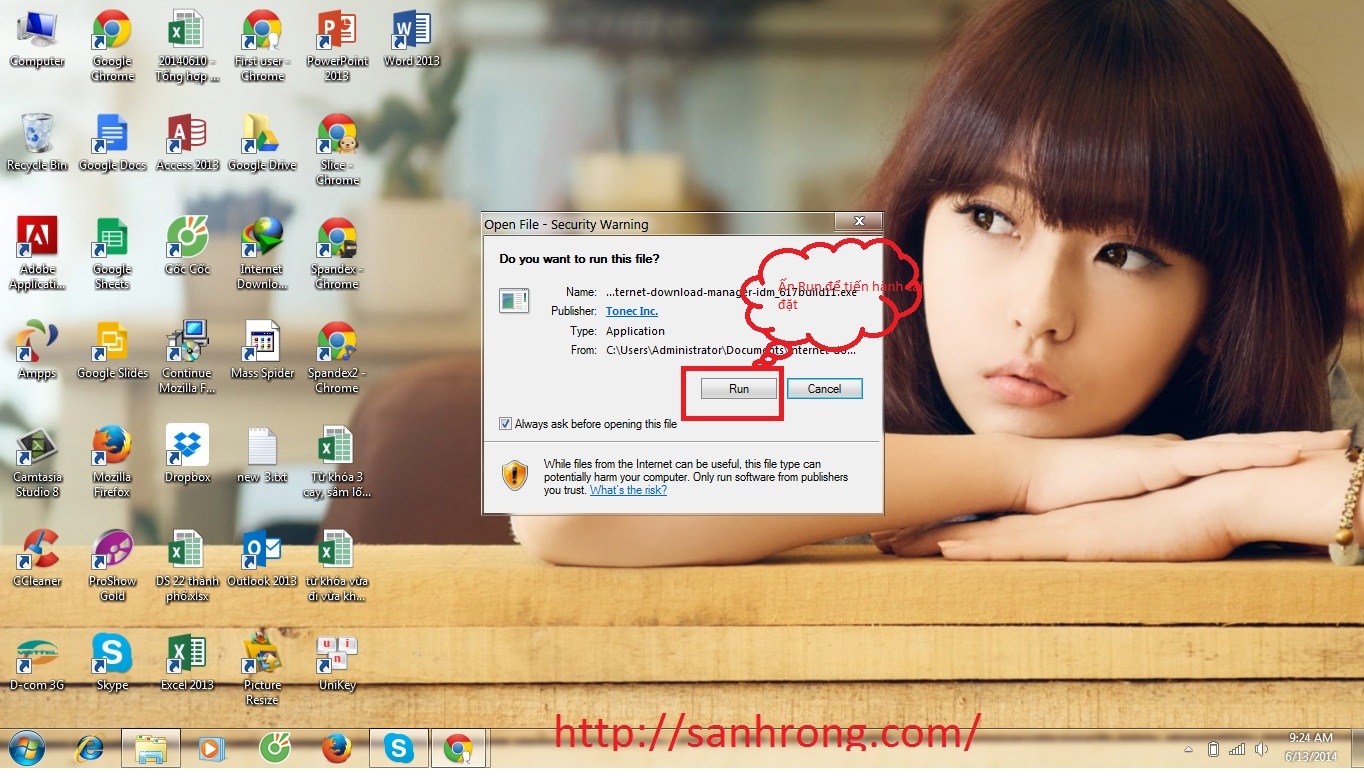Image resolution: width=1364 pixels, height=782 pixels.
Task: Open the network signal tray icon
Action: pos(1237,749)
